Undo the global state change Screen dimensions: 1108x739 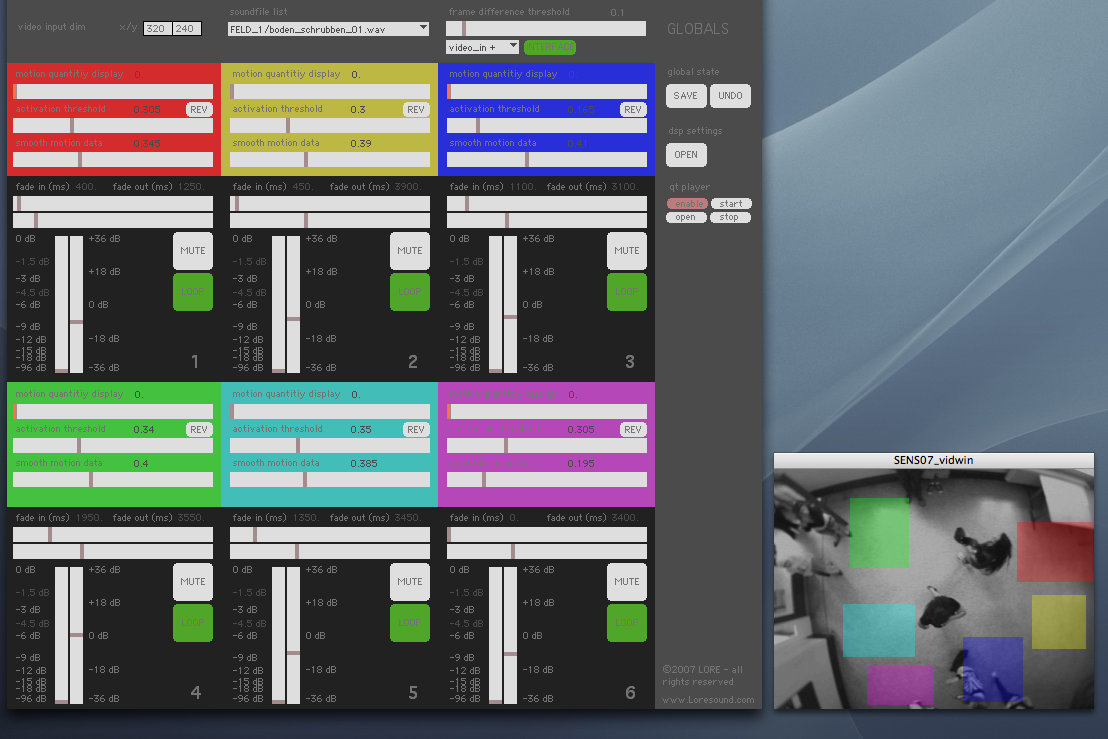tap(731, 96)
